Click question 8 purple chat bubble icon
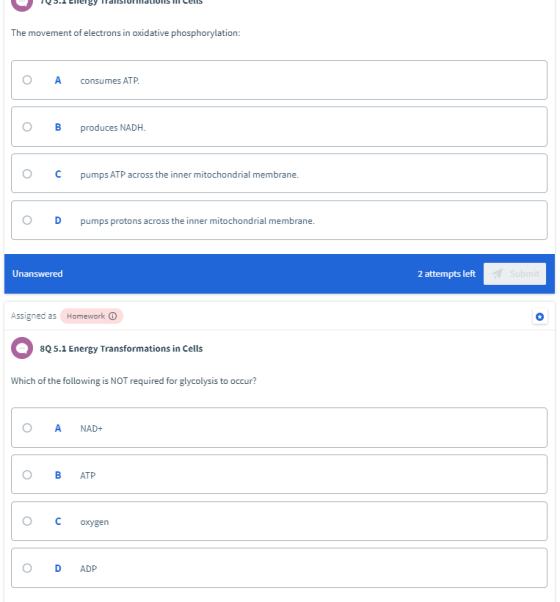Image resolution: width=560 pixels, height=602 pixels. pyautogui.click(x=22, y=348)
